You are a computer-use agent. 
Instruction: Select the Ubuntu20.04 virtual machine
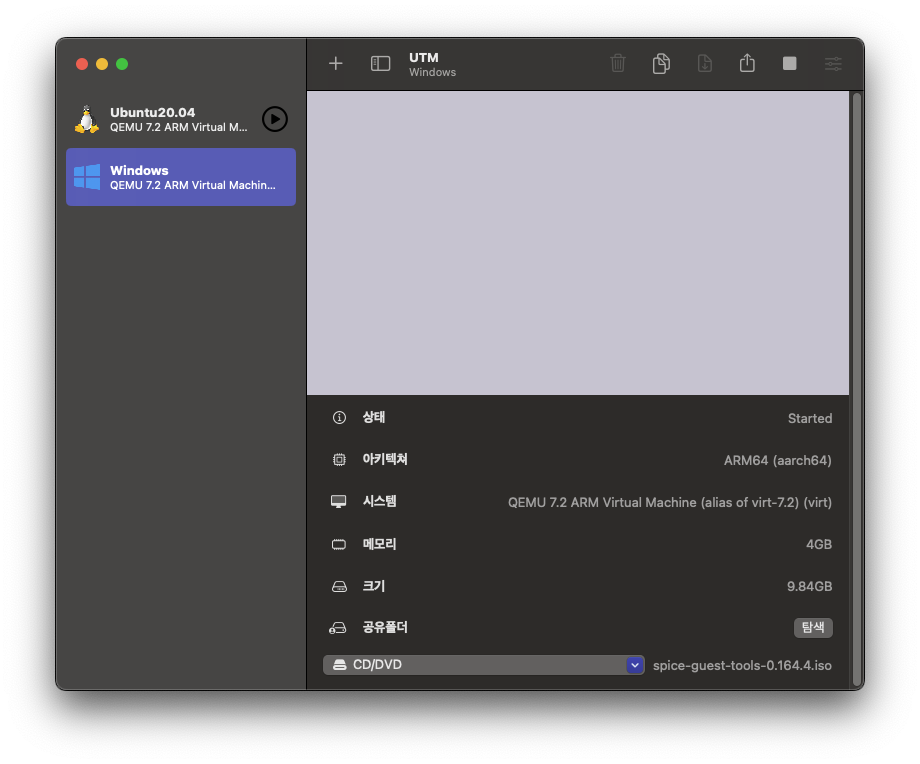coord(181,119)
